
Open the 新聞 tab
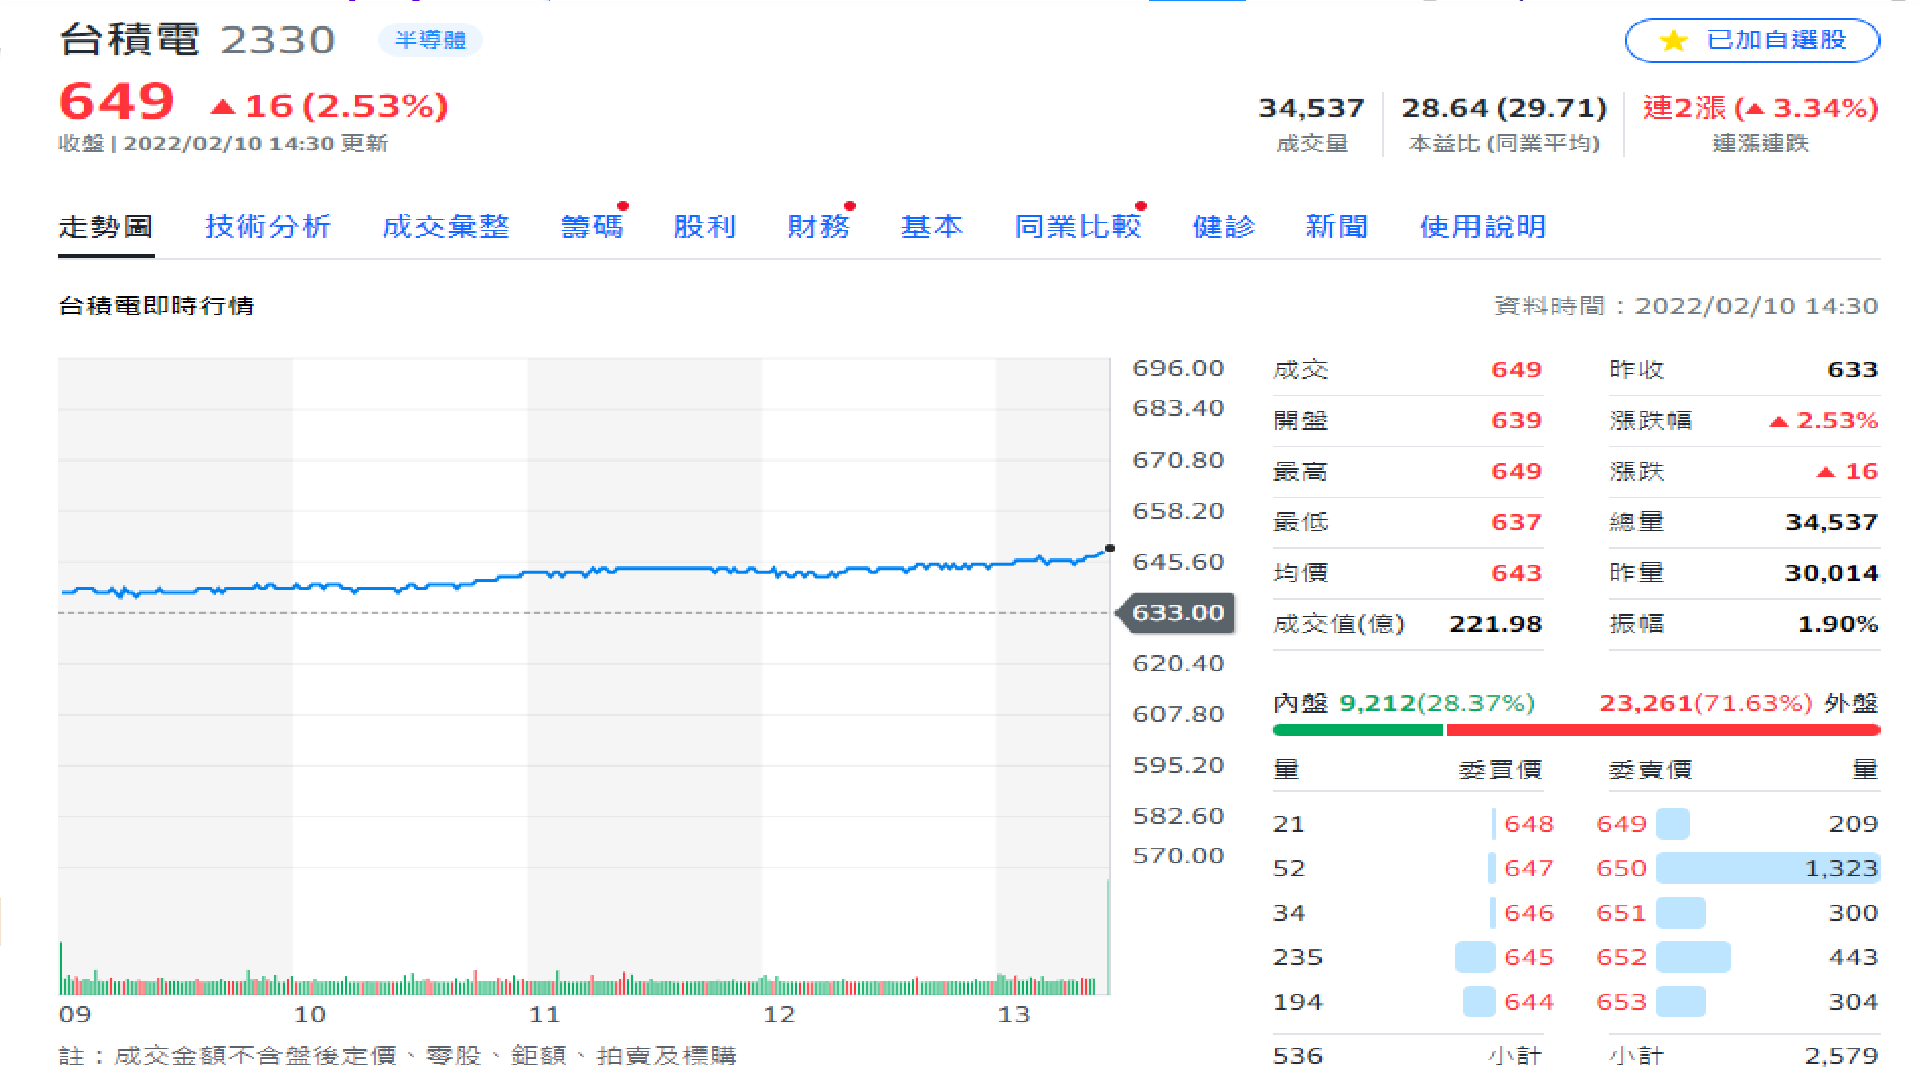tap(1337, 227)
